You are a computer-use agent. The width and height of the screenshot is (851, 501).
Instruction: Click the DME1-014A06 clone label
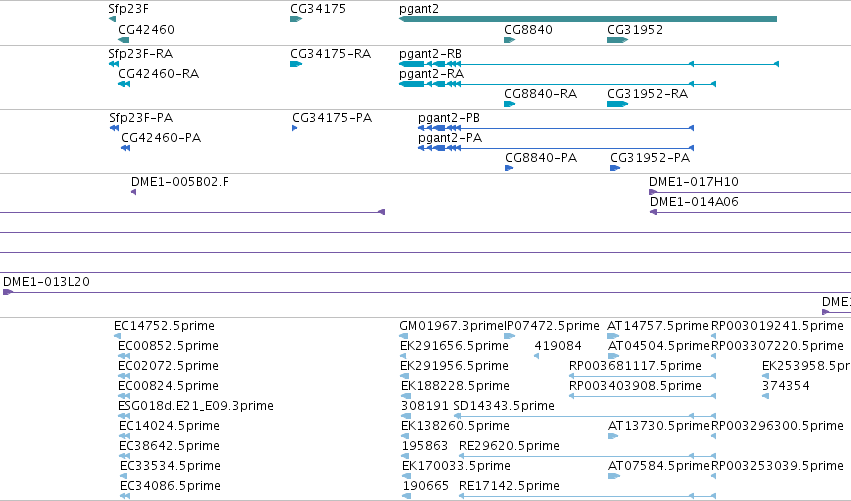pyautogui.click(x=694, y=202)
